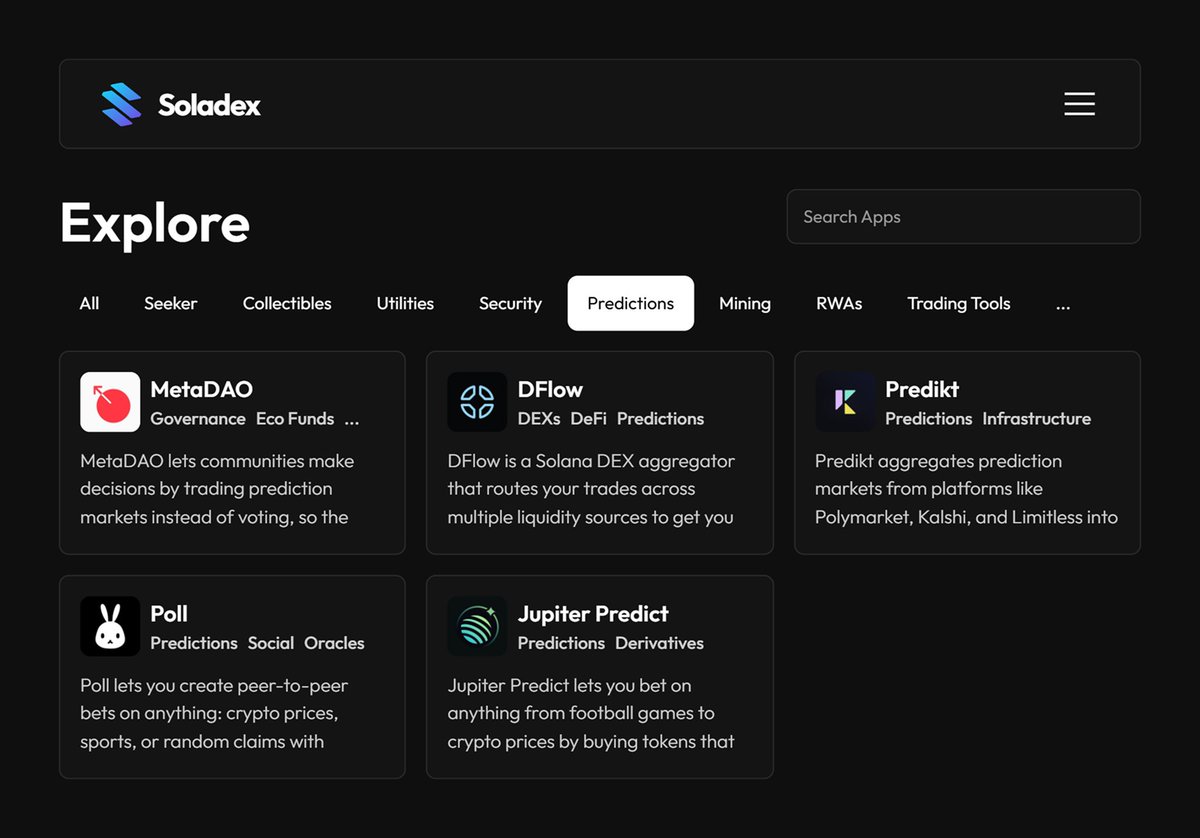
Task: Click the Jupiter Predict app icon
Action: [x=477, y=626]
